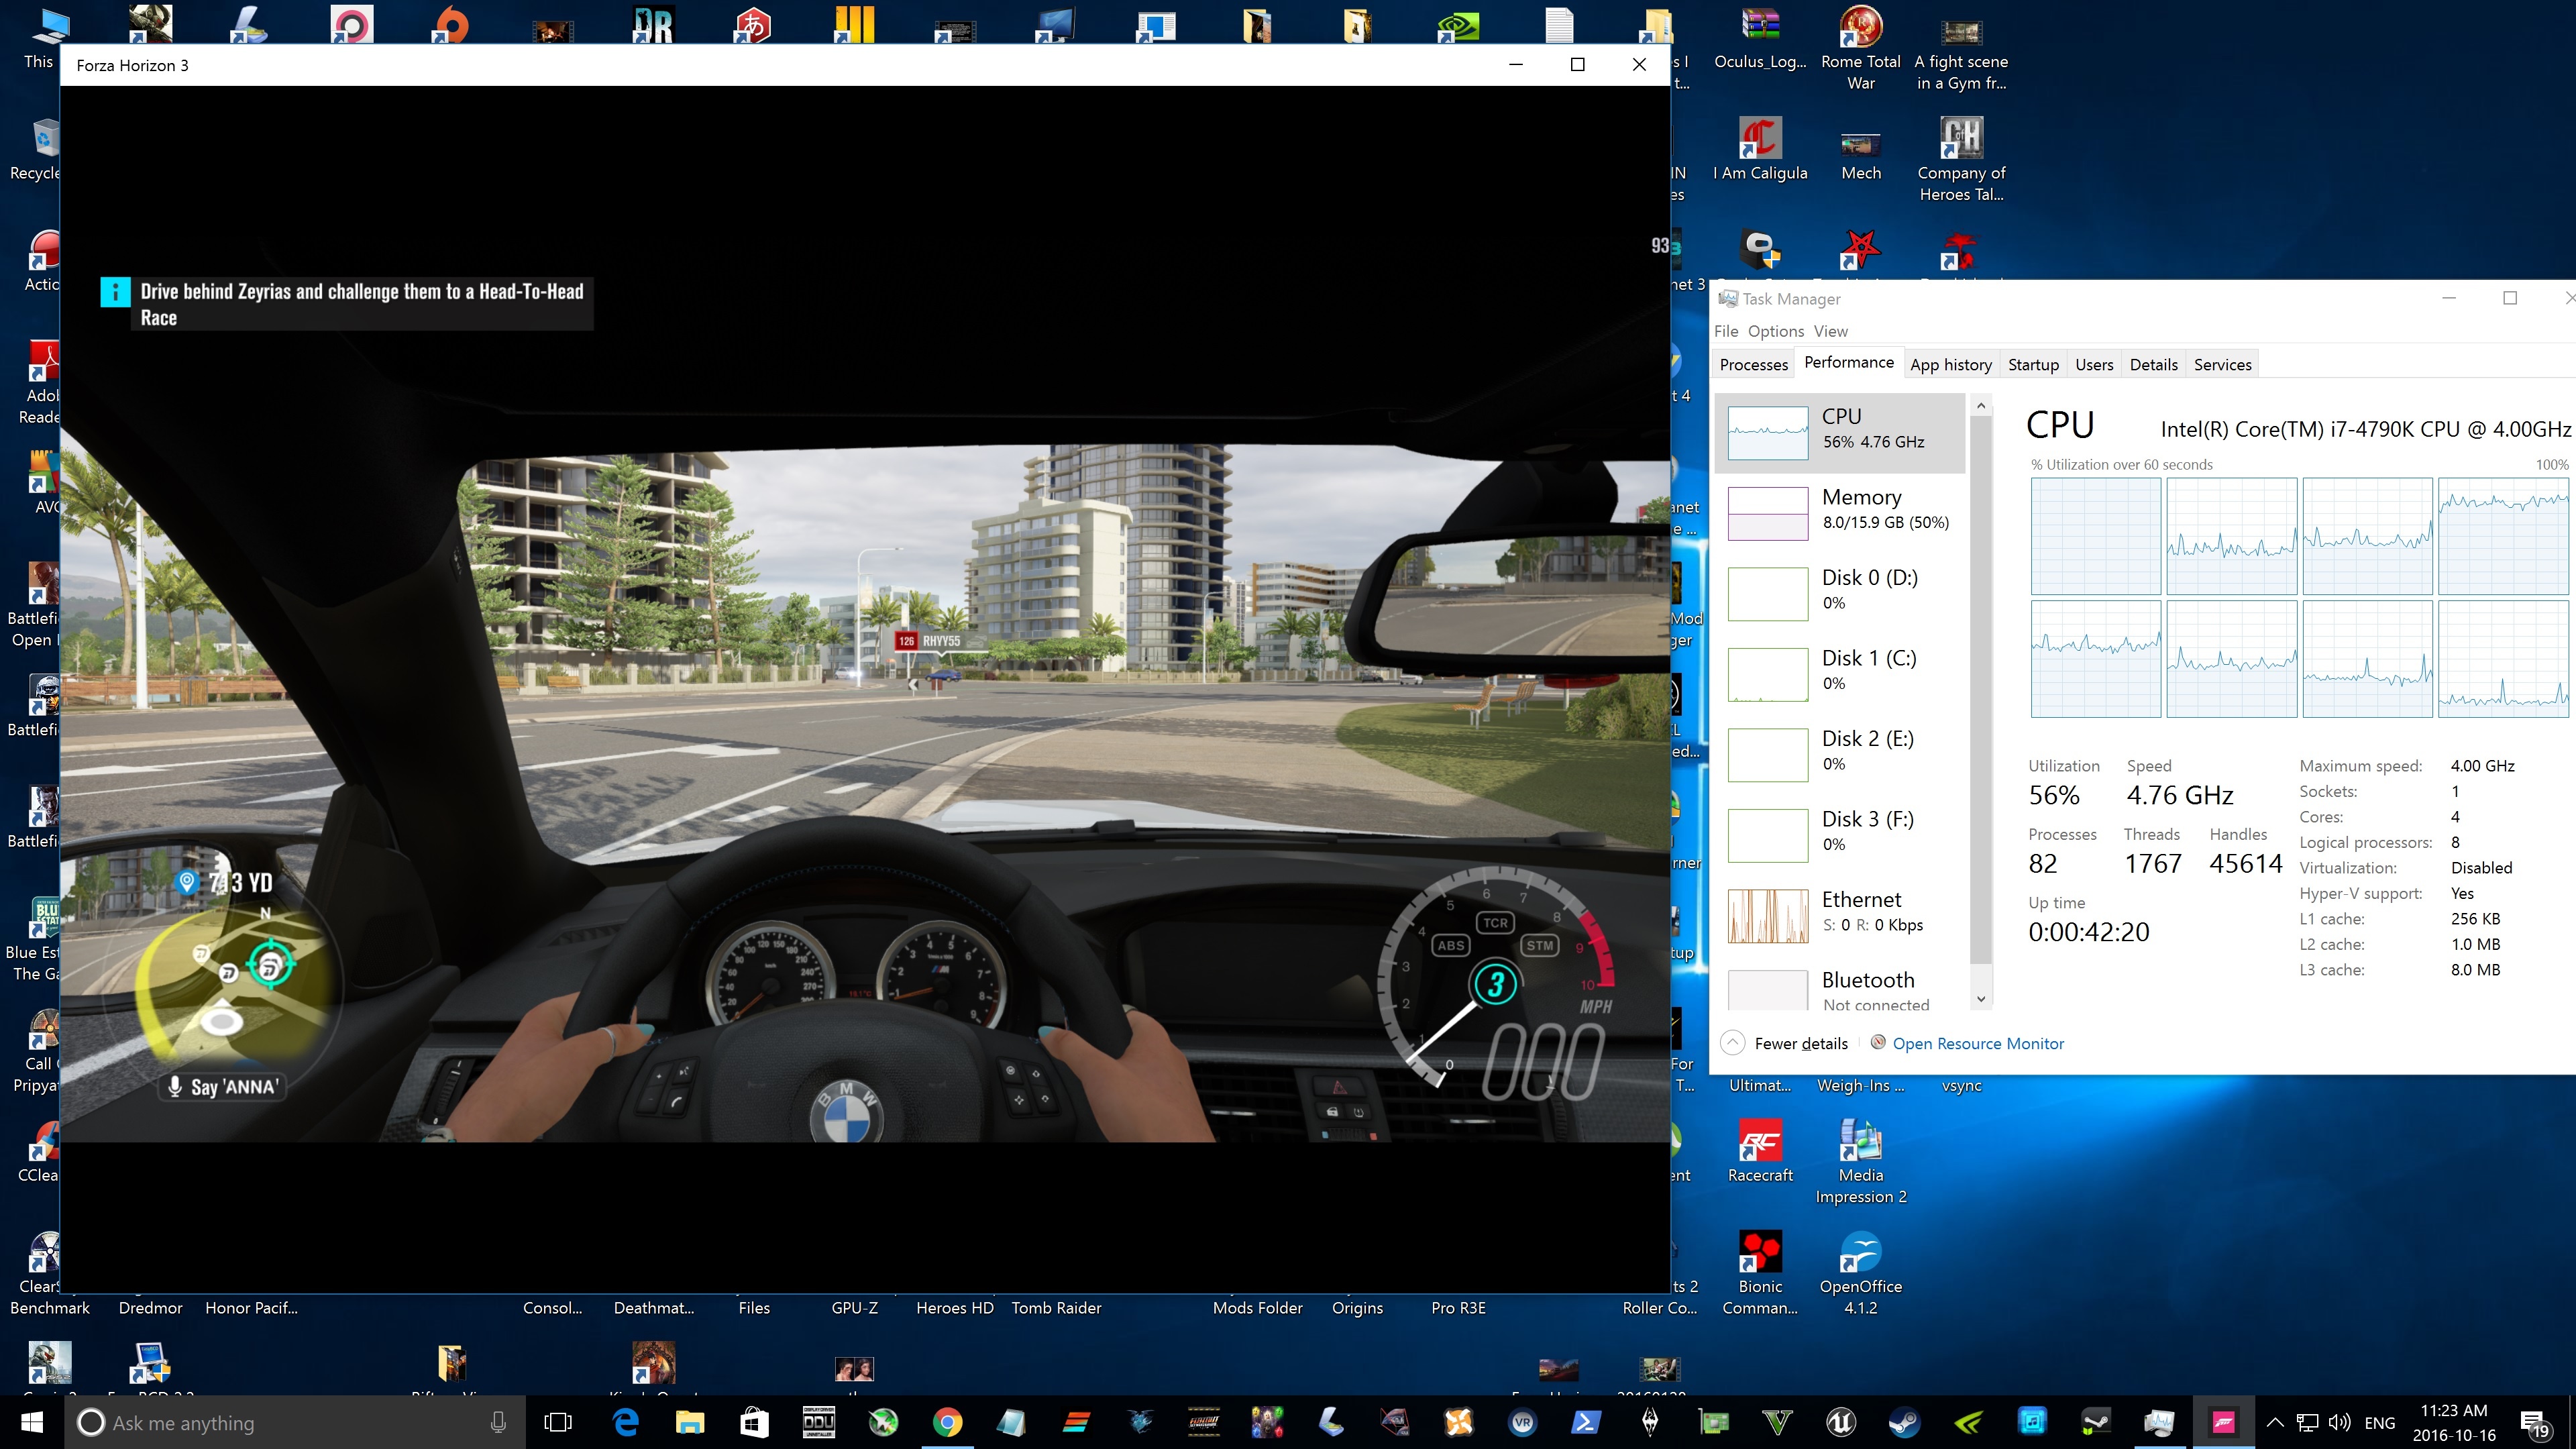Switch to the Processes tab
The width and height of the screenshot is (2576, 1449).
[x=1753, y=365]
